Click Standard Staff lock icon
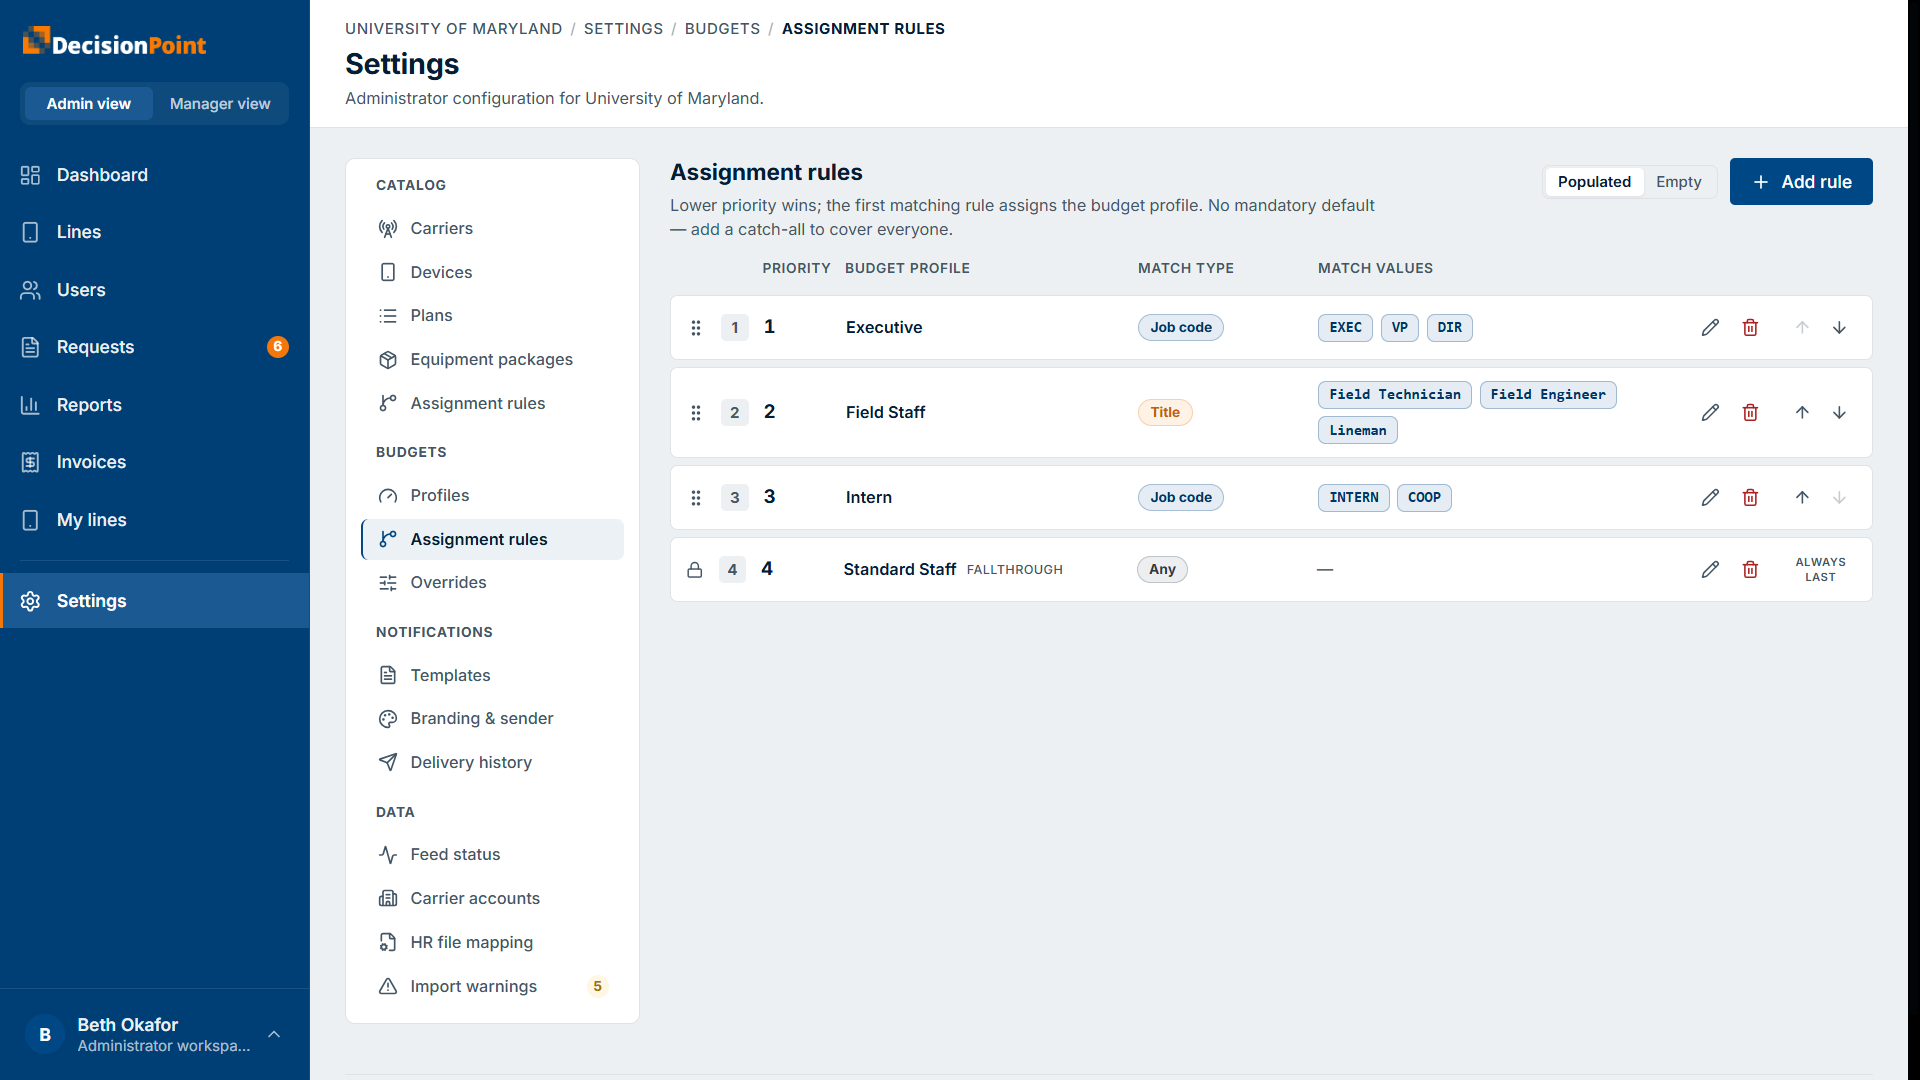This screenshot has height=1080, width=1920. click(695, 570)
